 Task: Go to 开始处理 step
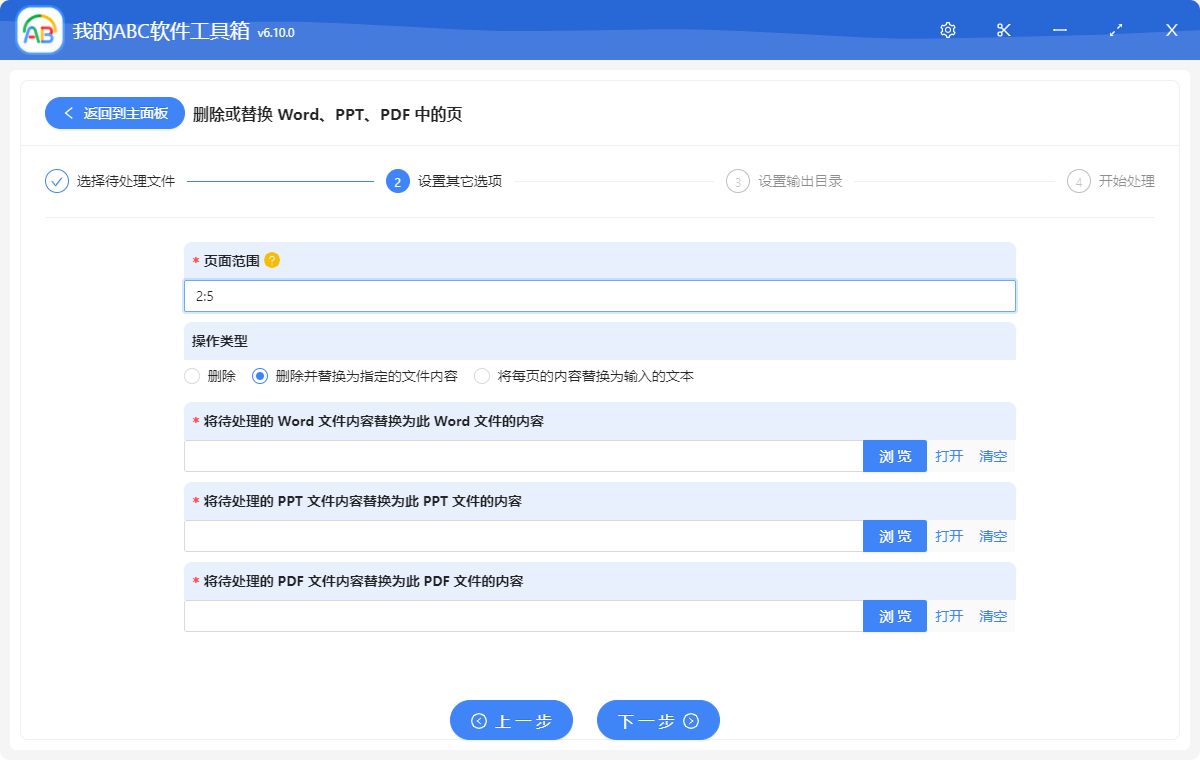point(1126,181)
